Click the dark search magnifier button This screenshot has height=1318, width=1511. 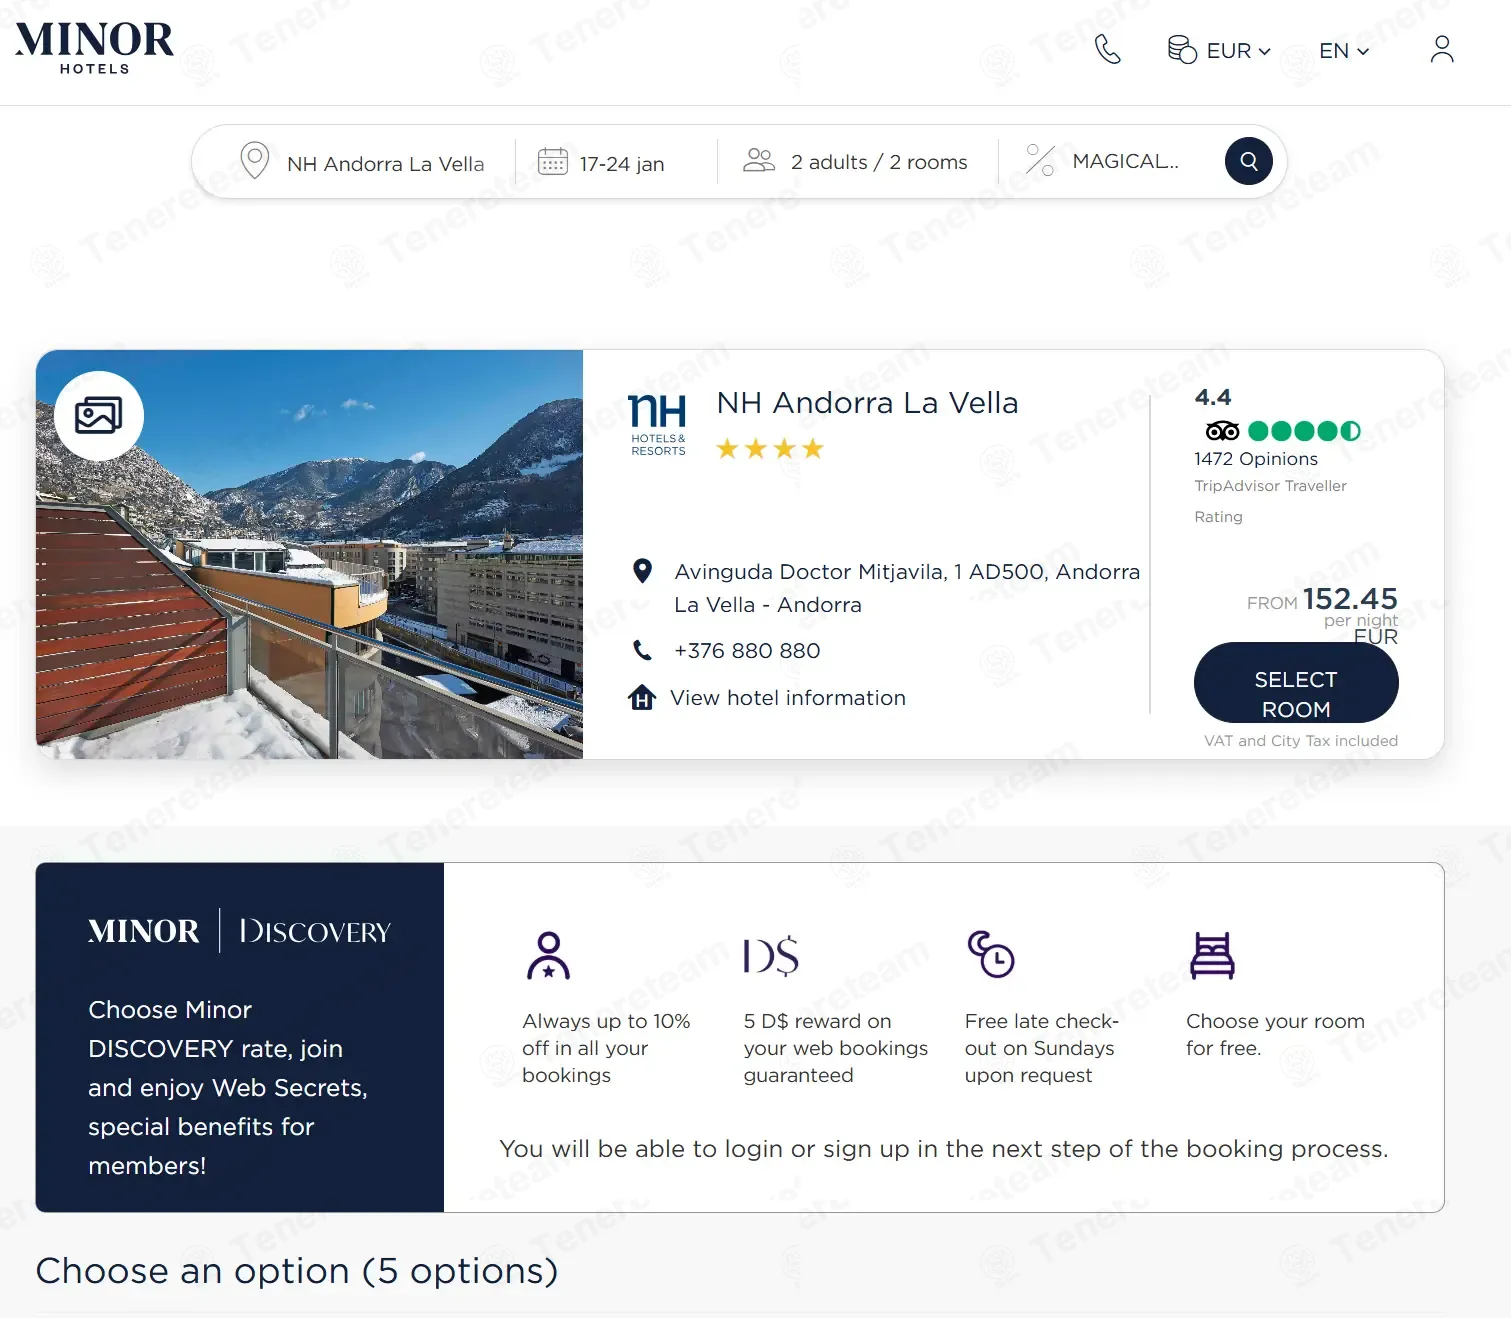(x=1248, y=161)
